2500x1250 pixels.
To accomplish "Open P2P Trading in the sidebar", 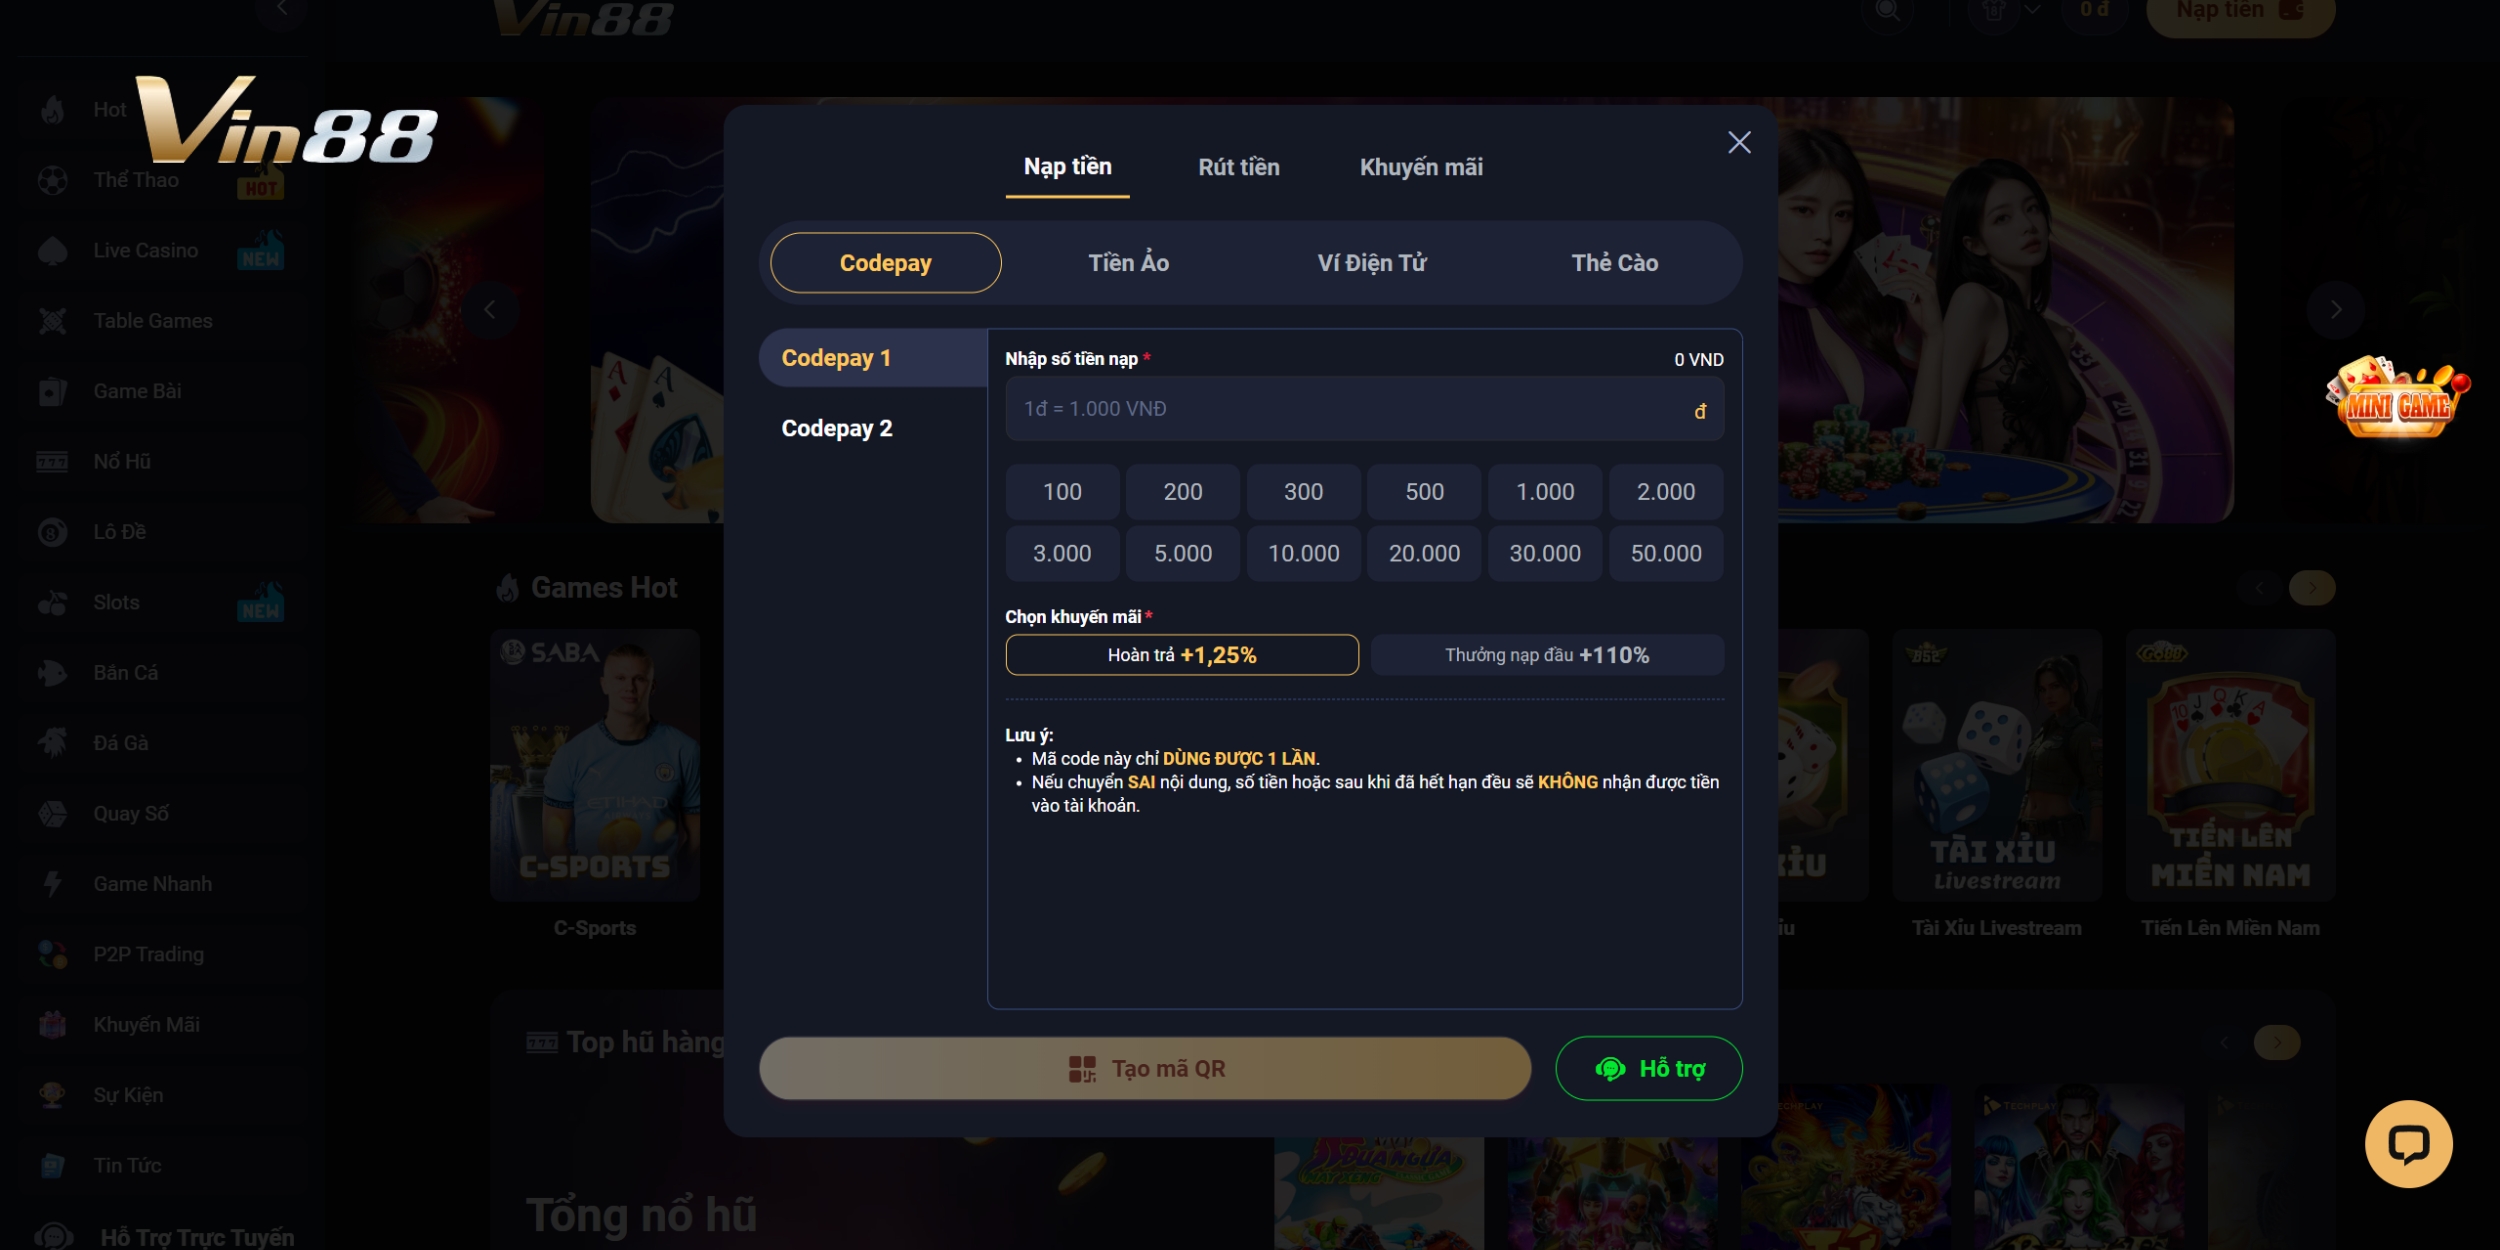I will 160,955.
